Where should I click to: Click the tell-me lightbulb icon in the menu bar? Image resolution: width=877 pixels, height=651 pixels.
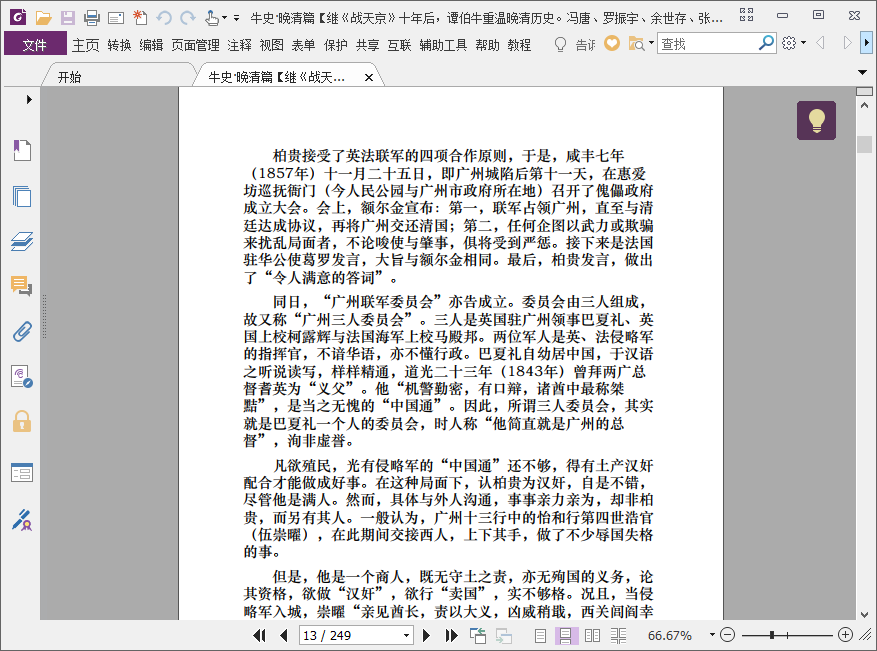[x=560, y=44]
